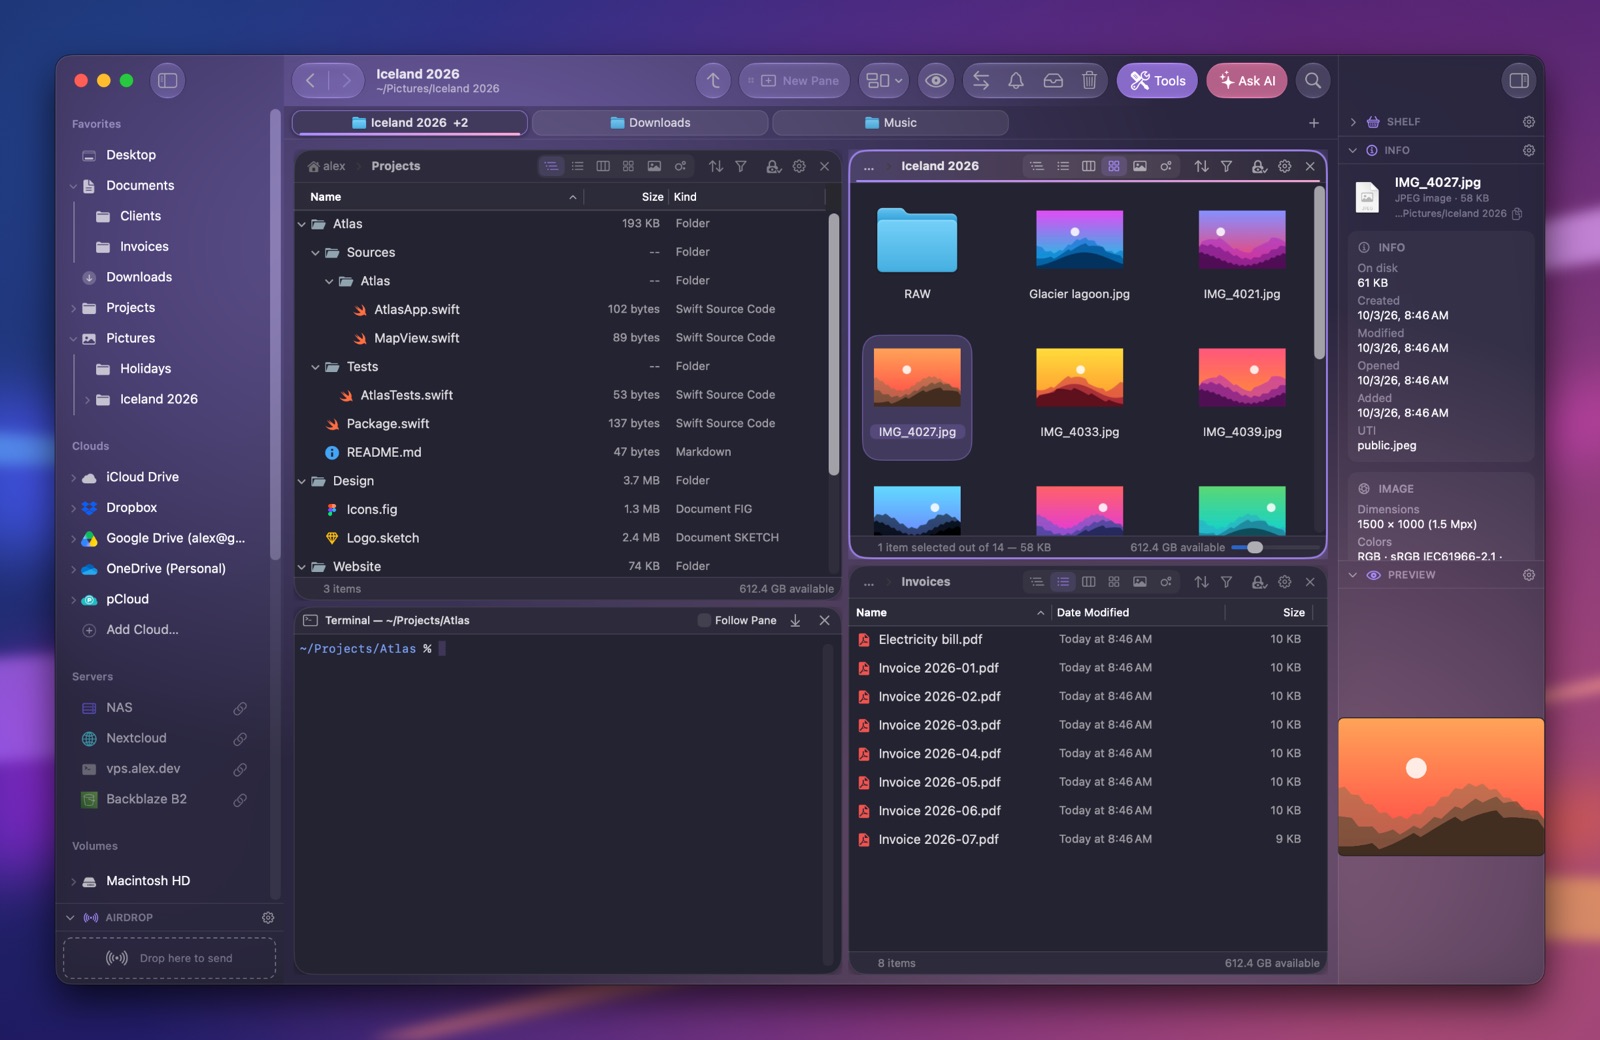Click the link icon next to NAS

240,708
